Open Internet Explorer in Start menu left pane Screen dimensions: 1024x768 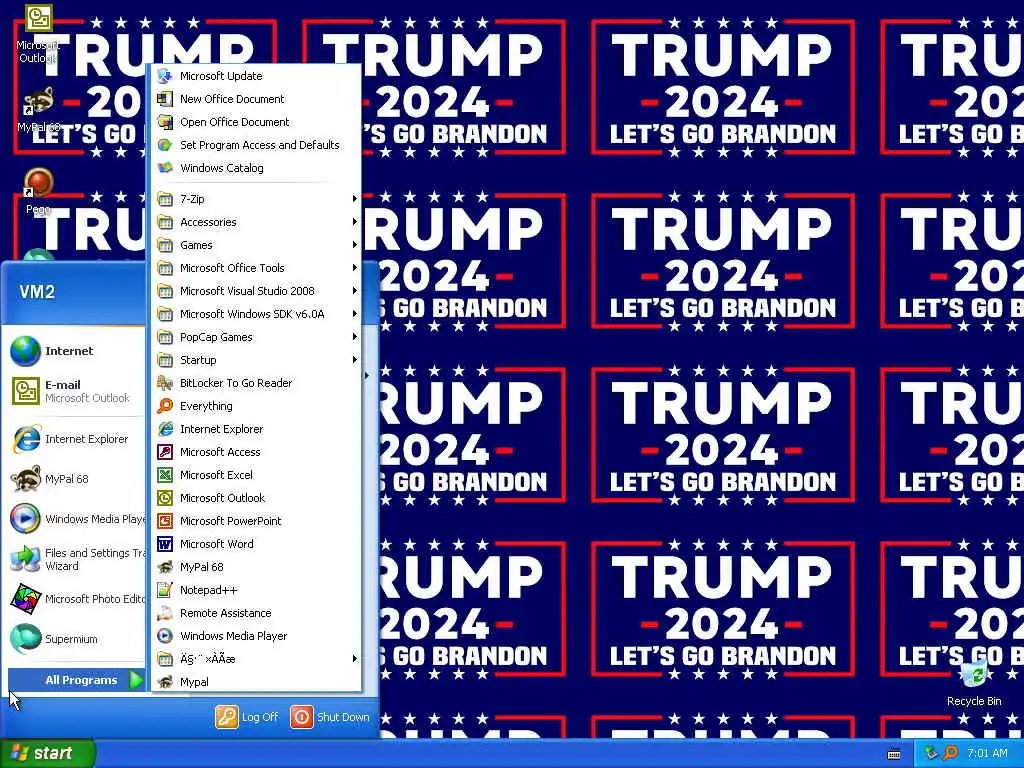point(75,439)
